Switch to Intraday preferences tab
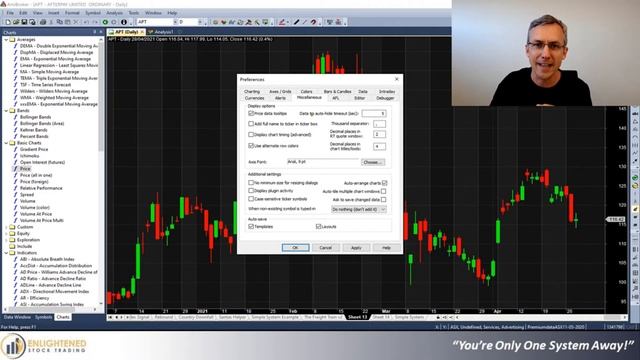Screen dimensions: 640x360 [387, 91]
